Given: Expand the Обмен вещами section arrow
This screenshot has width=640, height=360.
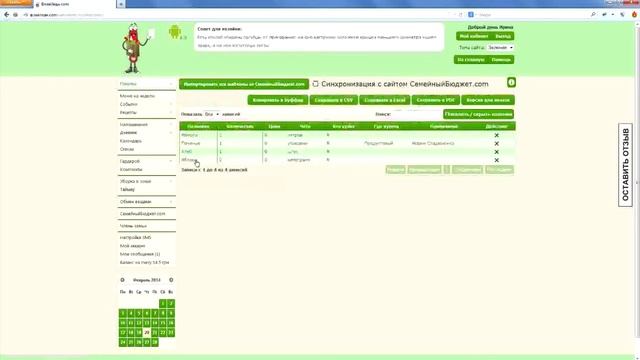Looking at the screenshot, I should [x=171, y=202].
